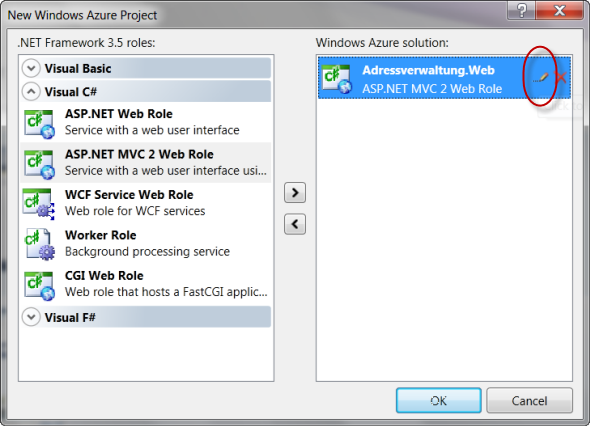Click the Visual Basic header label
The image size is (590, 426).
point(78,68)
